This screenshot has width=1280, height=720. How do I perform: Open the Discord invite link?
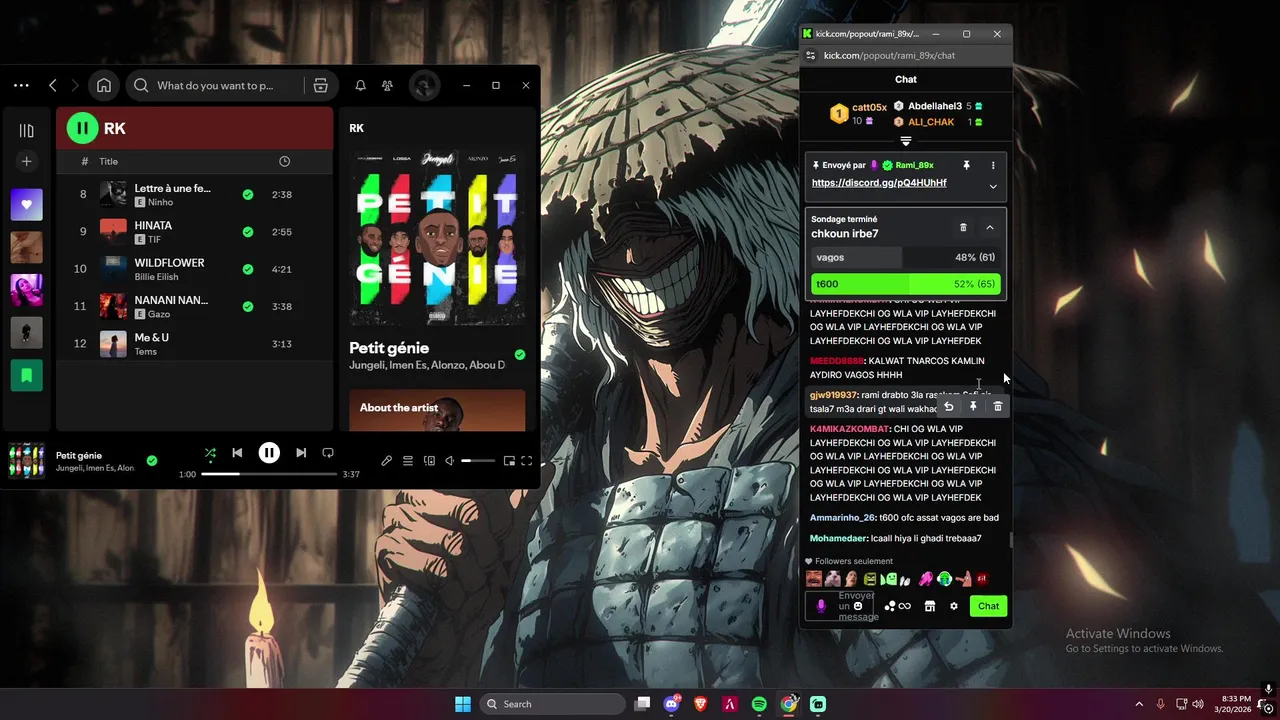coord(879,183)
